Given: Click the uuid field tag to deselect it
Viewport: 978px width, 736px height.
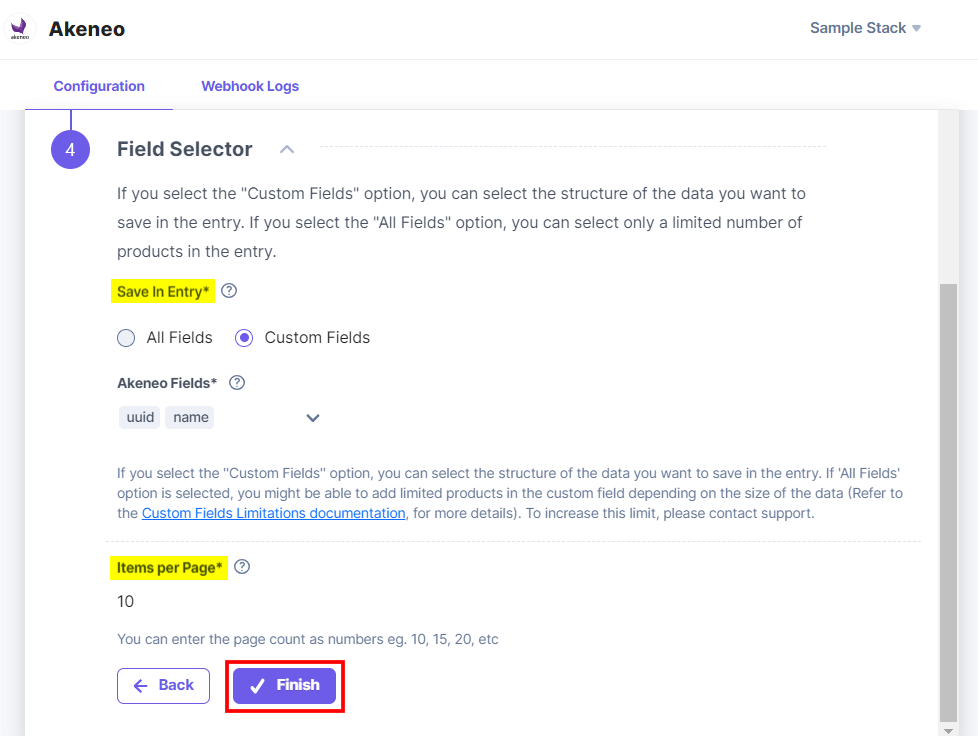Looking at the screenshot, I should [x=139, y=417].
